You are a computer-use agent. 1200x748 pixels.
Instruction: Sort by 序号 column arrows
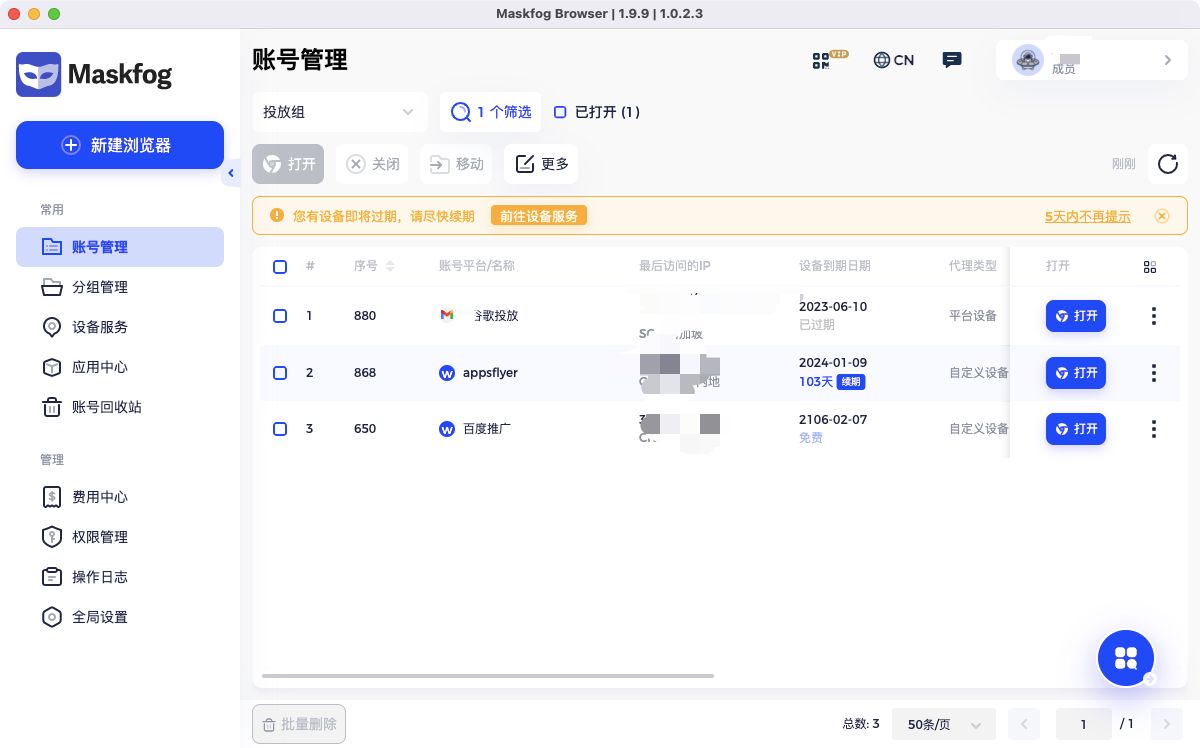click(390, 266)
